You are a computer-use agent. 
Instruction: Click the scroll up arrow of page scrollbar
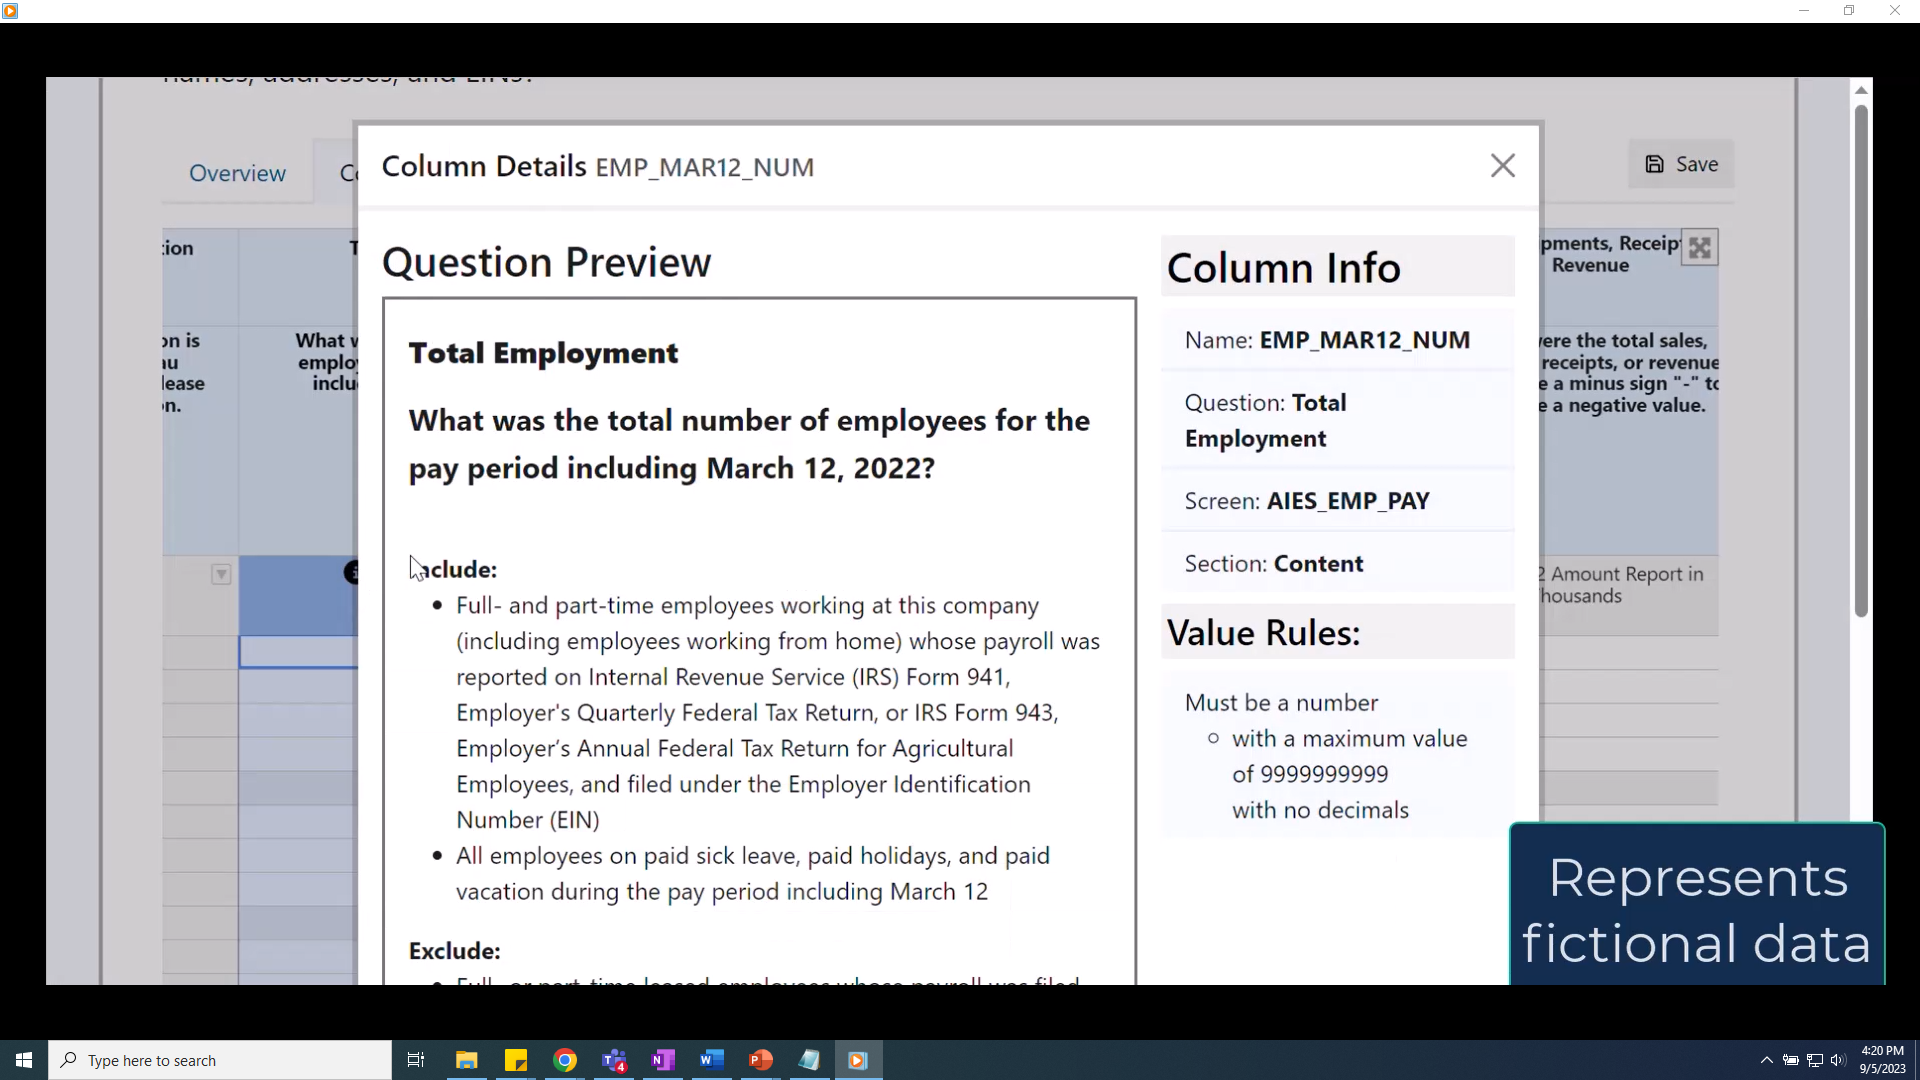tap(1861, 90)
